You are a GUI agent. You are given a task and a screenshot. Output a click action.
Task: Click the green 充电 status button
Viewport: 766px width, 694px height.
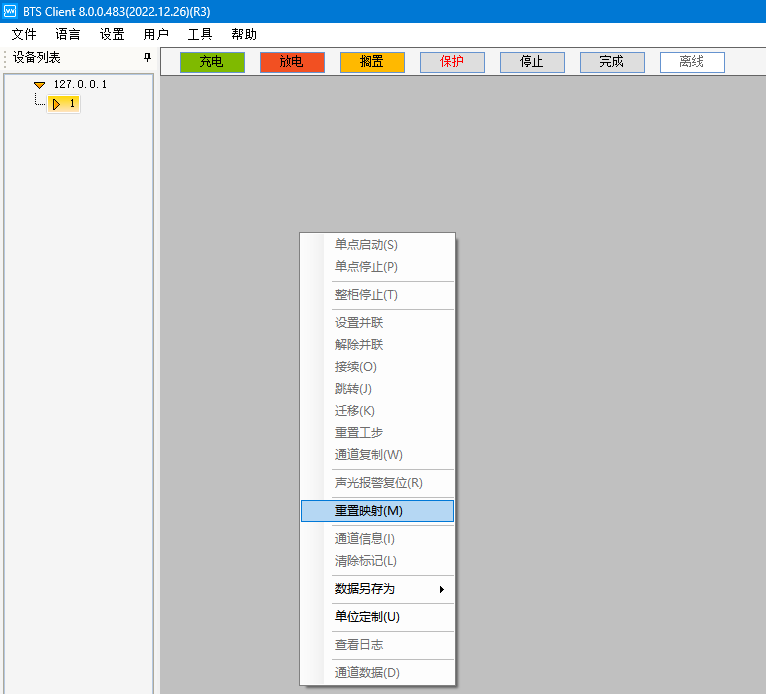coord(212,62)
